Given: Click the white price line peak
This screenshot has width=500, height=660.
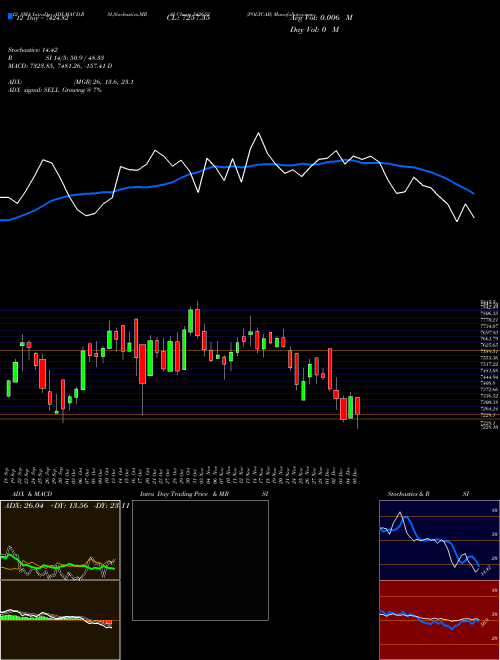Looking at the screenshot, I should (x=258, y=133).
